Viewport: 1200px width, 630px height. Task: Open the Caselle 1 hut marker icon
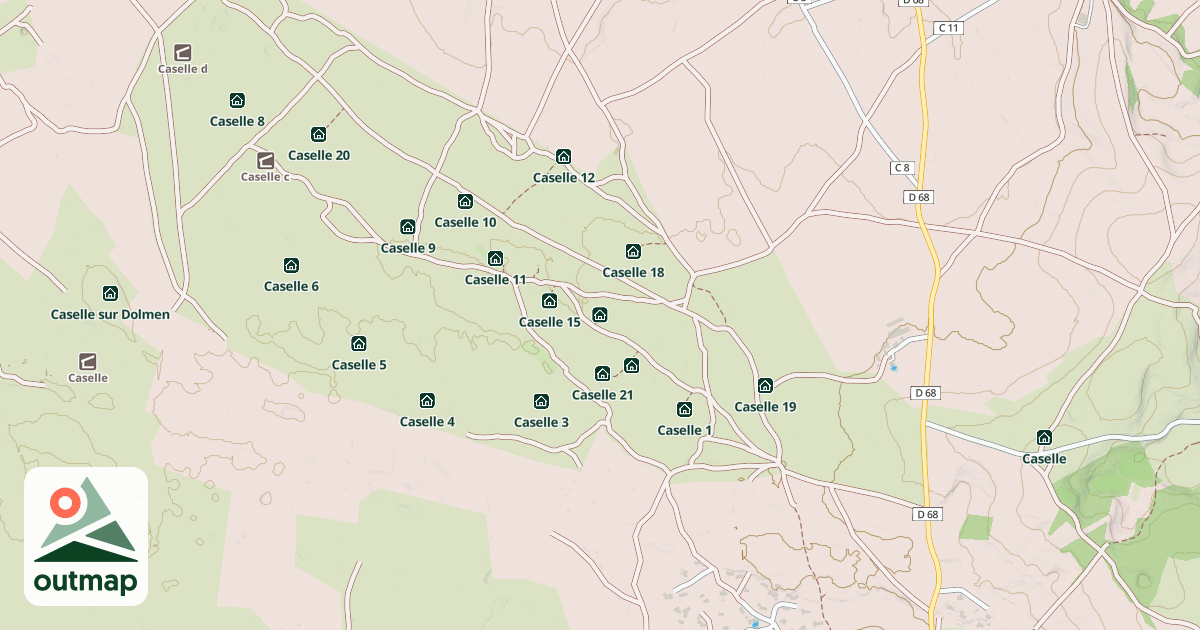point(684,409)
